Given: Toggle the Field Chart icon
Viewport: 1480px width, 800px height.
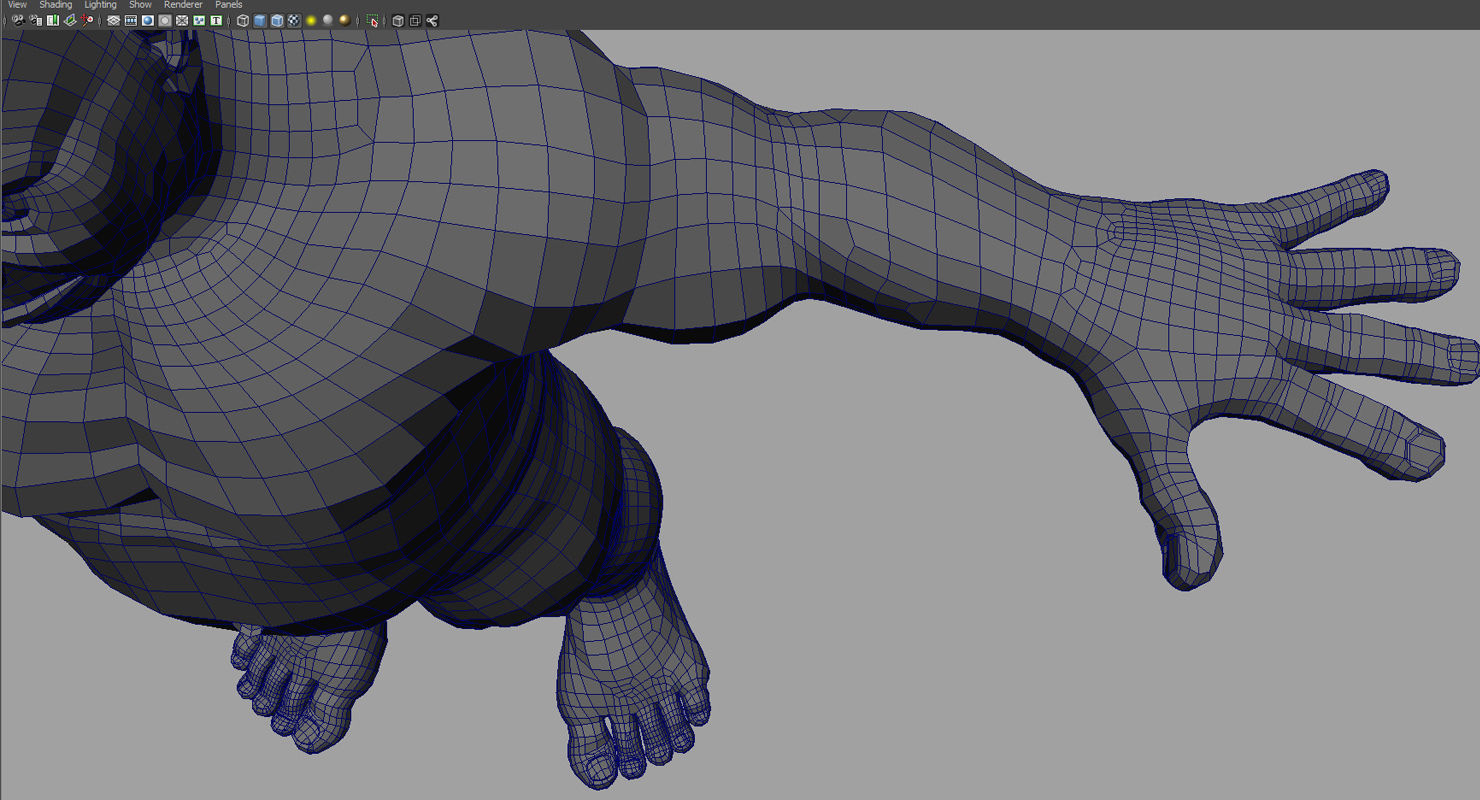Looking at the screenshot, I should click(x=181, y=20).
